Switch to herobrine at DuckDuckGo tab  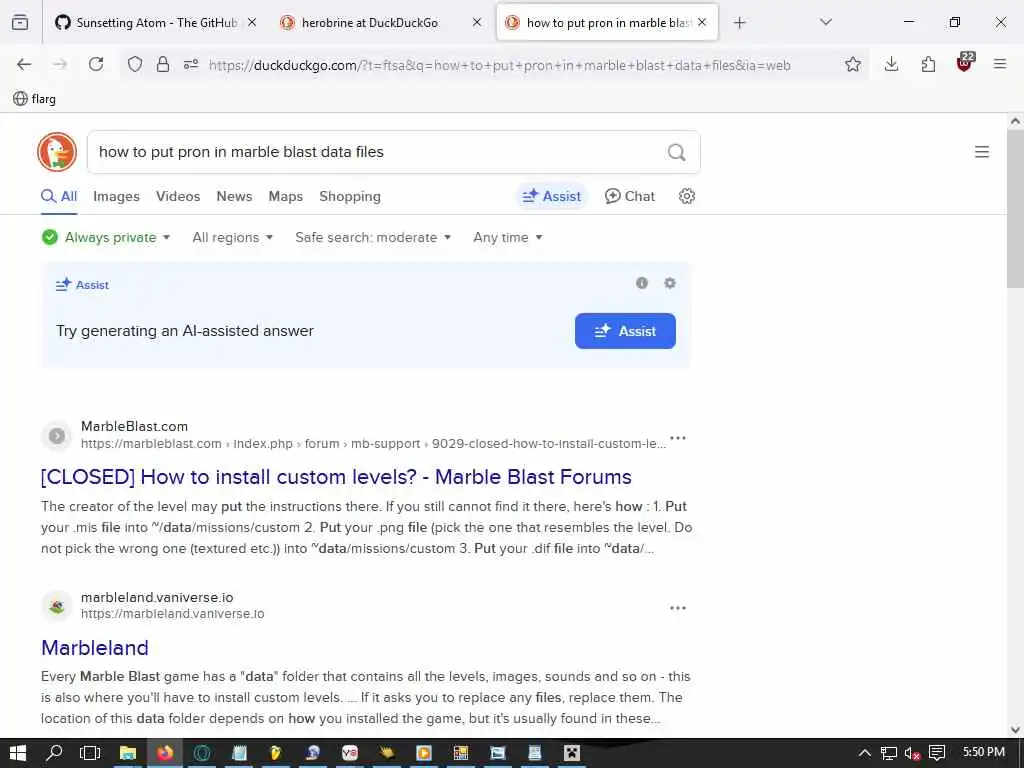pyautogui.click(x=370, y=22)
